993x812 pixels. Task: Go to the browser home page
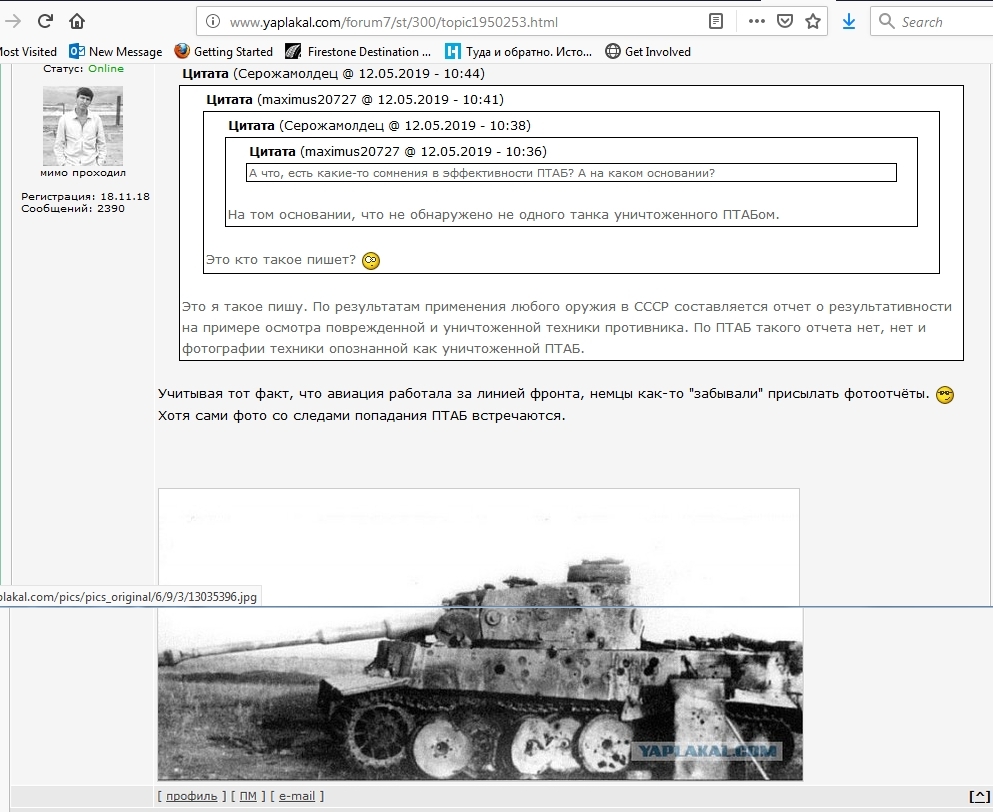click(77, 22)
